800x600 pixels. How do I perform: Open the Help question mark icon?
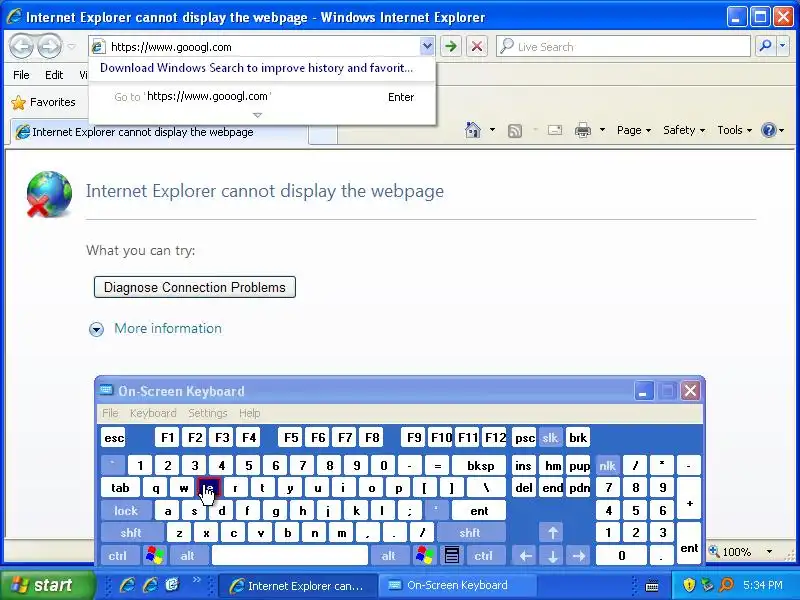pyautogui.click(x=768, y=130)
